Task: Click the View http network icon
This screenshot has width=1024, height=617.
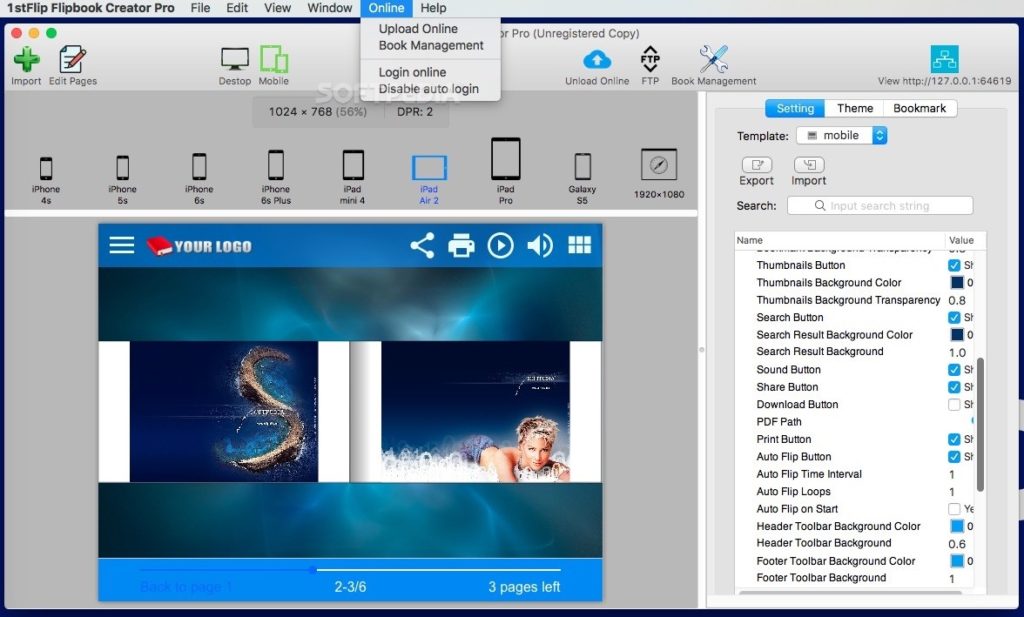Action: tap(944, 59)
